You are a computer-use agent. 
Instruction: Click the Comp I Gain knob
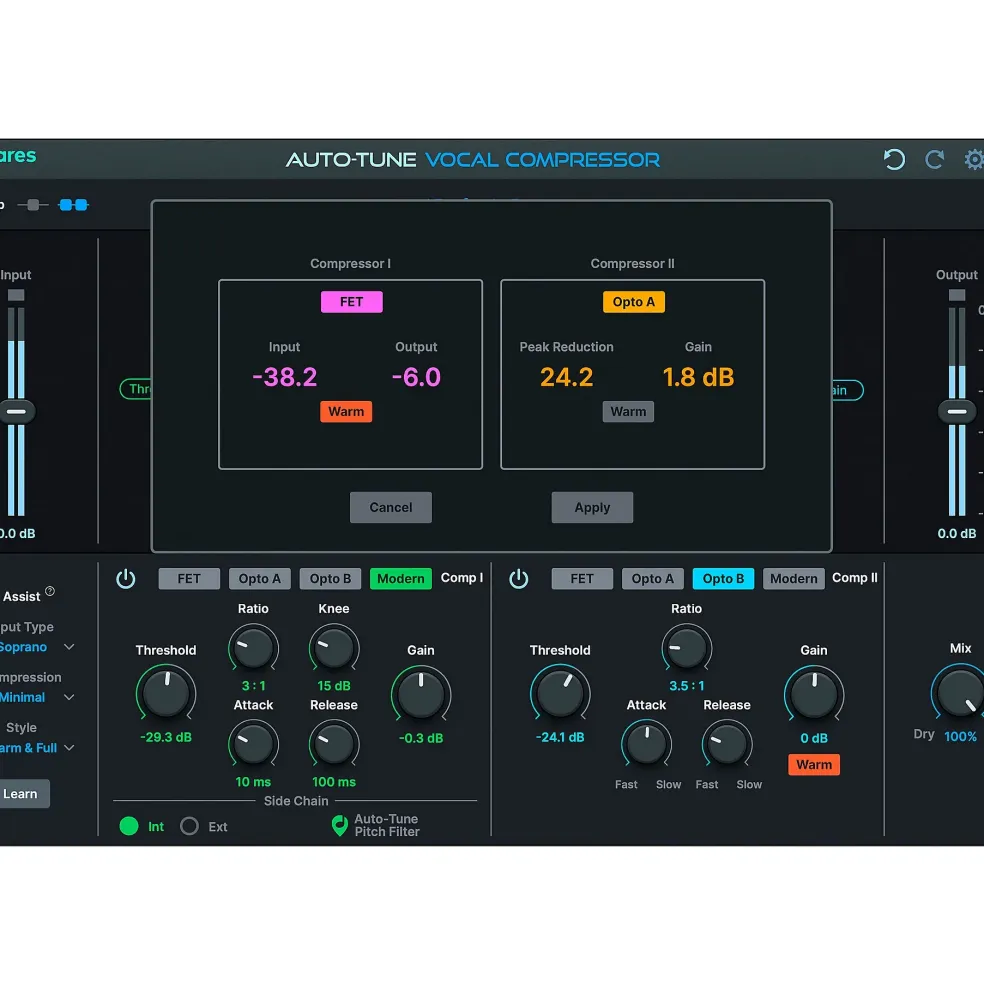pos(421,694)
